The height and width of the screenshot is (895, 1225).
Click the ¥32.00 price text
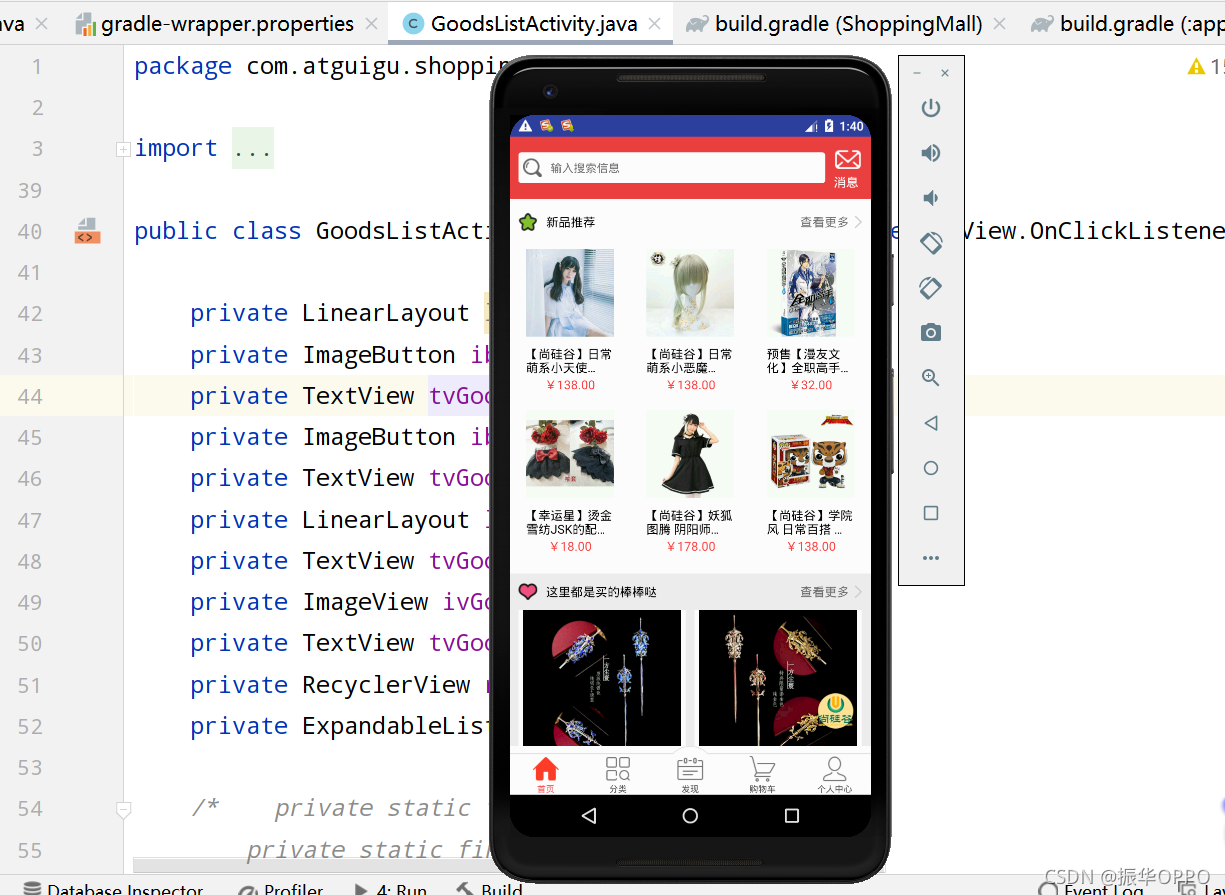pyautogui.click(x=810, y=385)
